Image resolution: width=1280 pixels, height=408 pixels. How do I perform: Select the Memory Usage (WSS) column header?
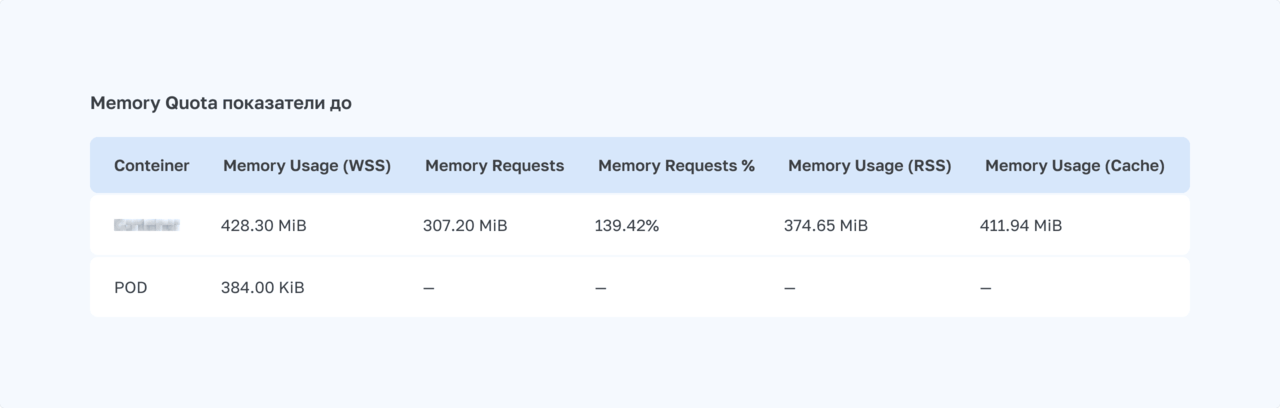[x=307, y=166]
